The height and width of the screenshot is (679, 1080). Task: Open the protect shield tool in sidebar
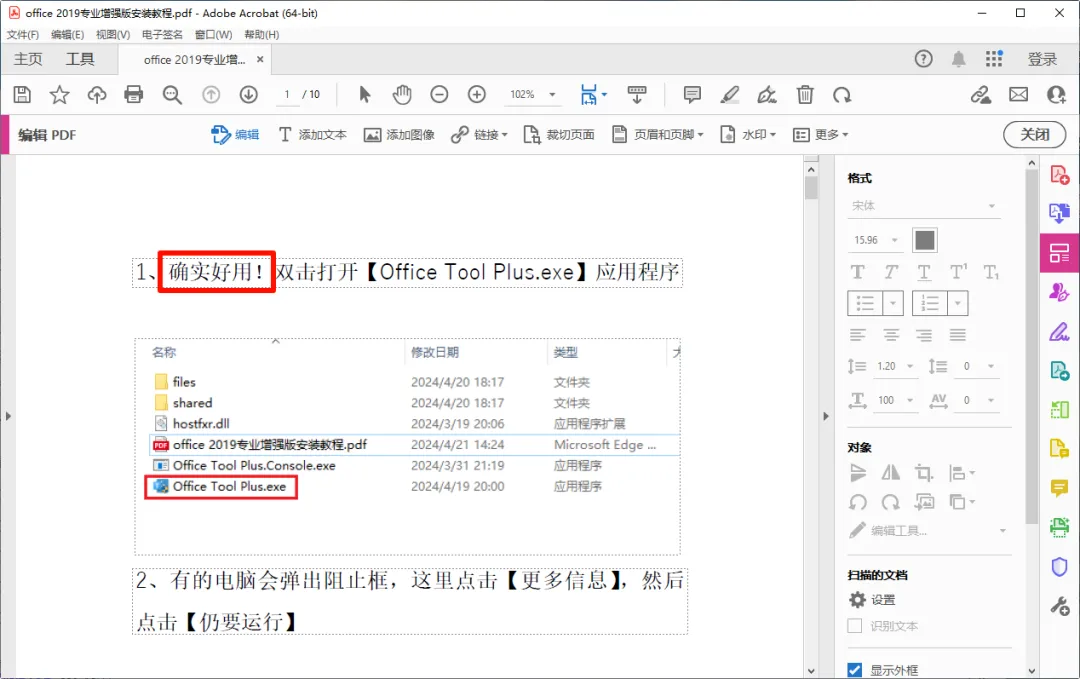tap(1059, 567)
